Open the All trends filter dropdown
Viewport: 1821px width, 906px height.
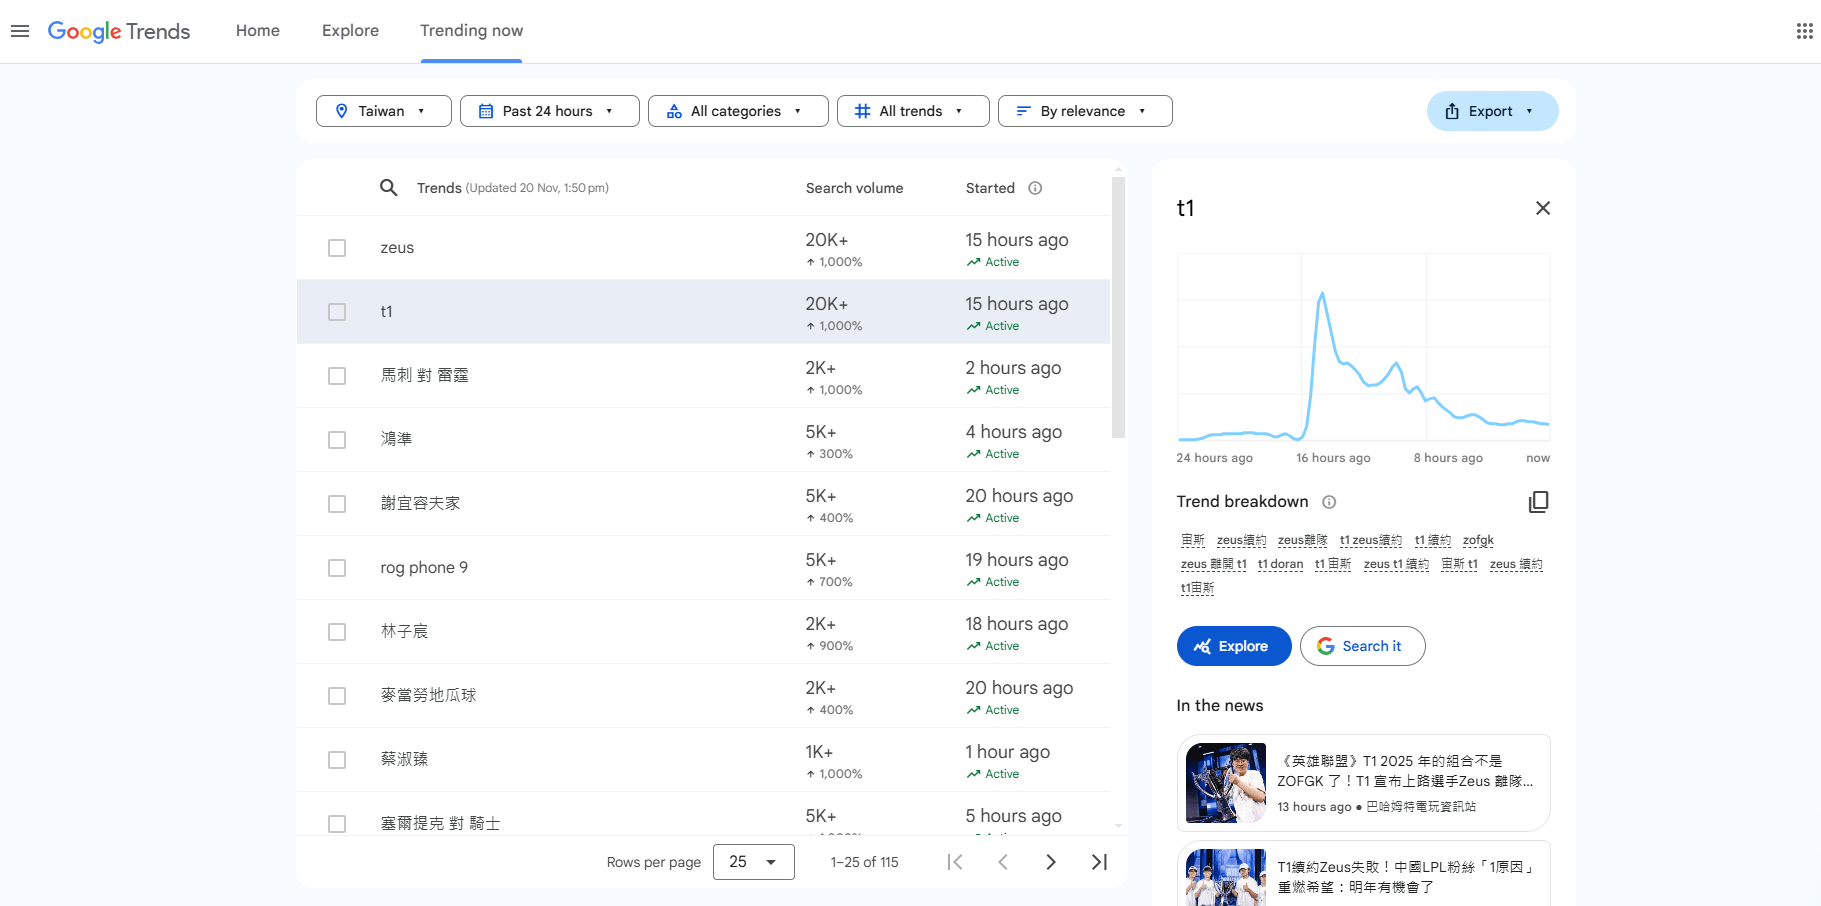[x=913, y=111]
